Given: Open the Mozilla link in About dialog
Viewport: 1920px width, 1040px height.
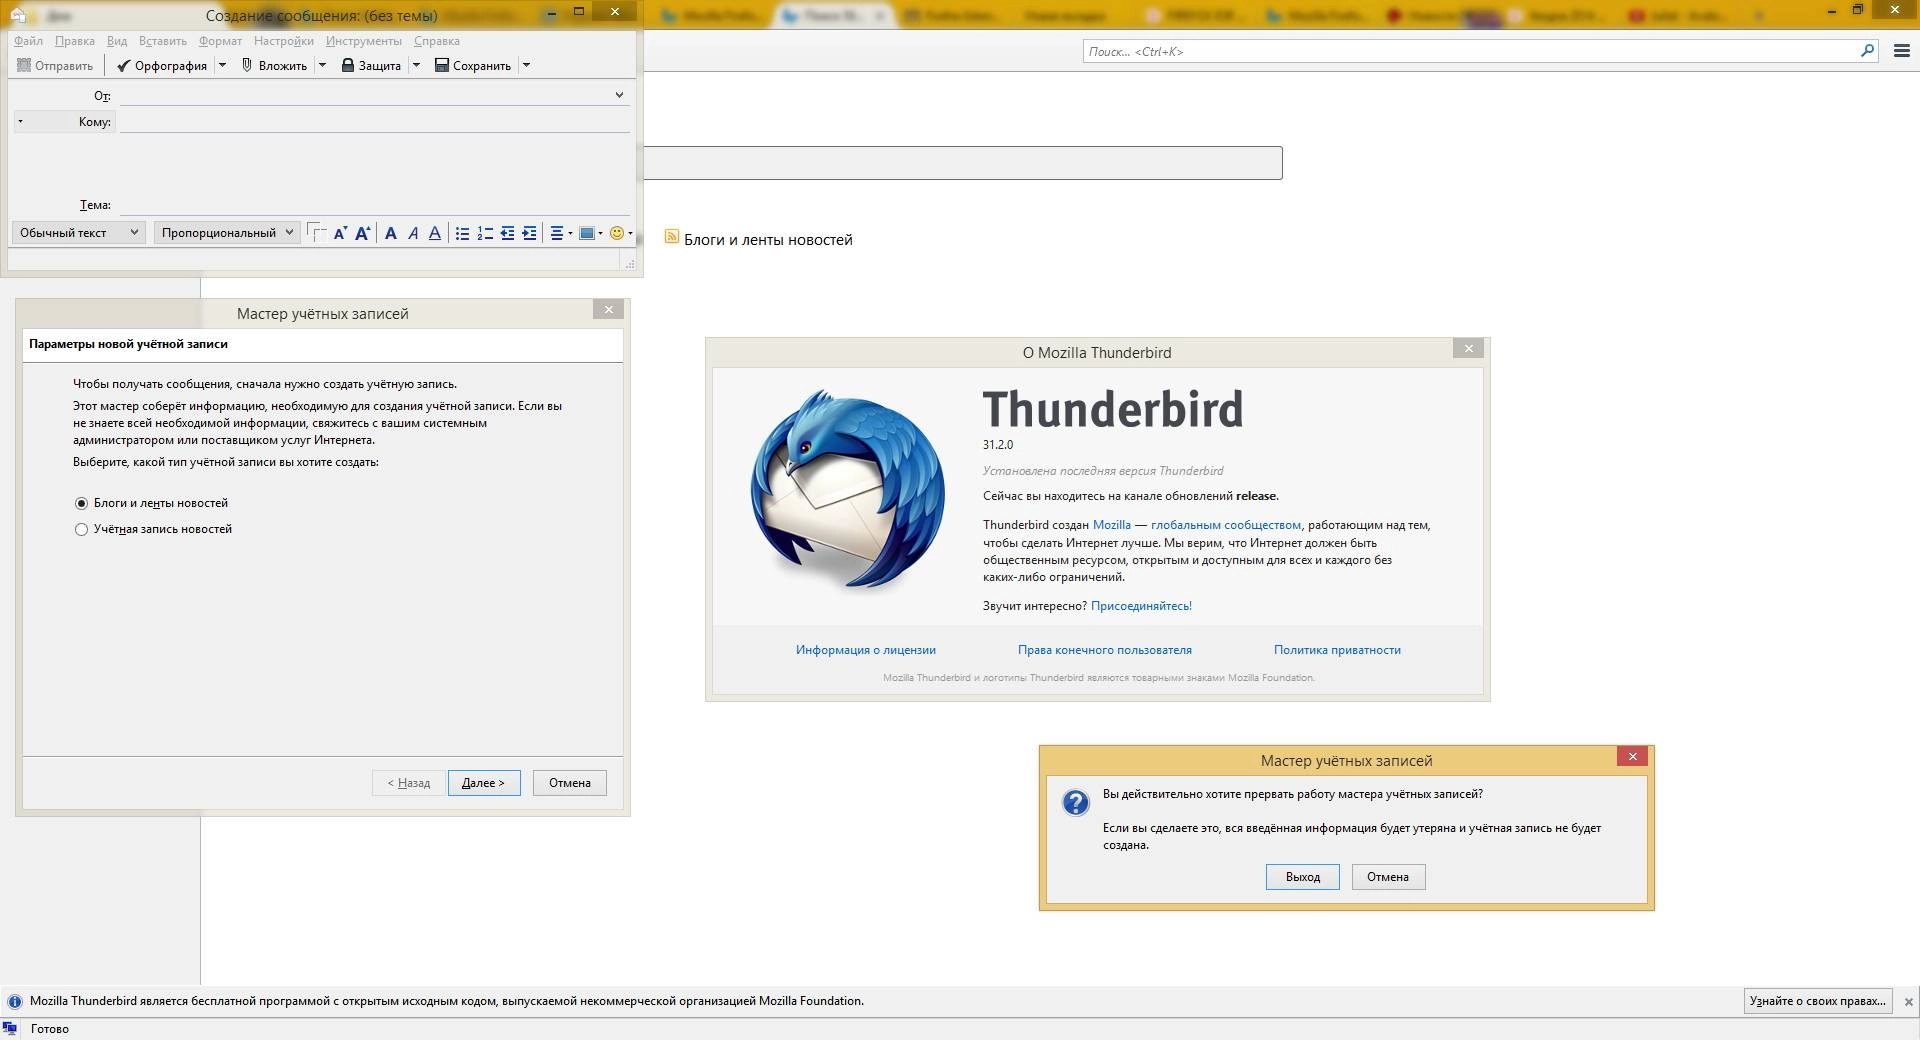Looking at the screenshot, I should [x=1112, y=525].
